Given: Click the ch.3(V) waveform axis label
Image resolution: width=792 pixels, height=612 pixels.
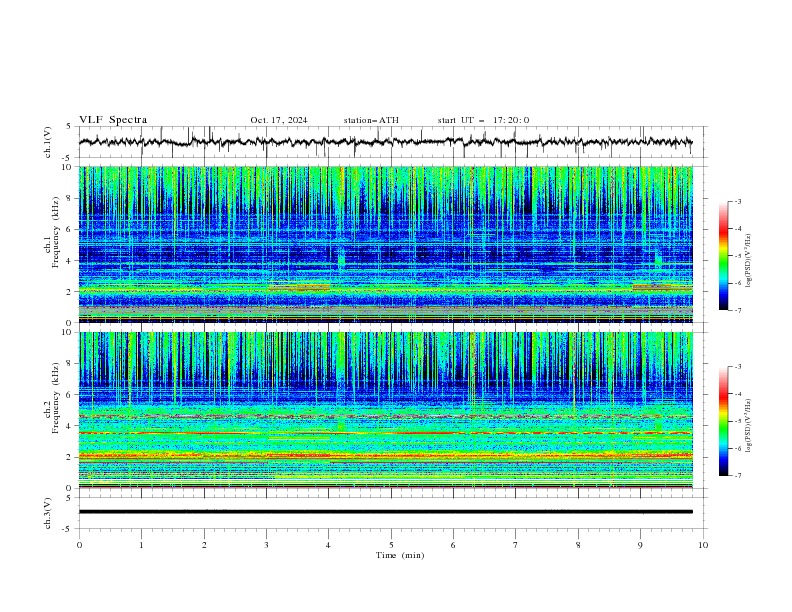Looking at the screenshot, I should (x=48, y=513).
